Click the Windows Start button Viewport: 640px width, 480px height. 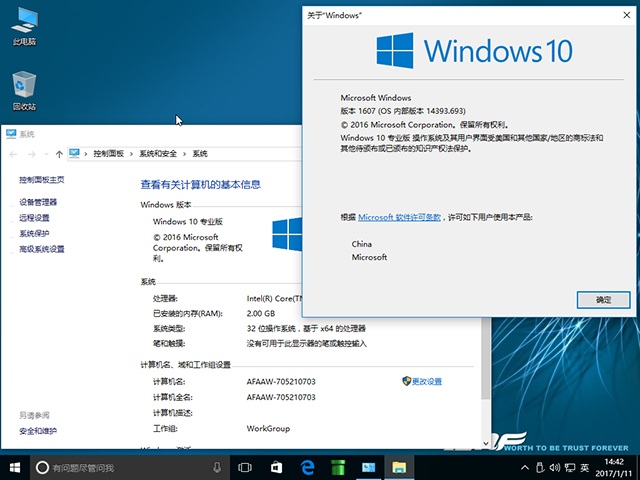(x=15, y=467)
